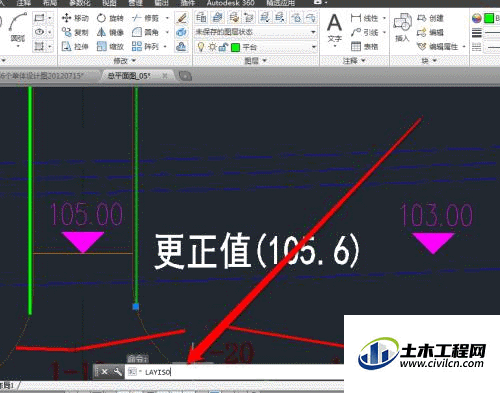Click the Insert block (插入) button

pyautogui.click(x=402, y=28)
